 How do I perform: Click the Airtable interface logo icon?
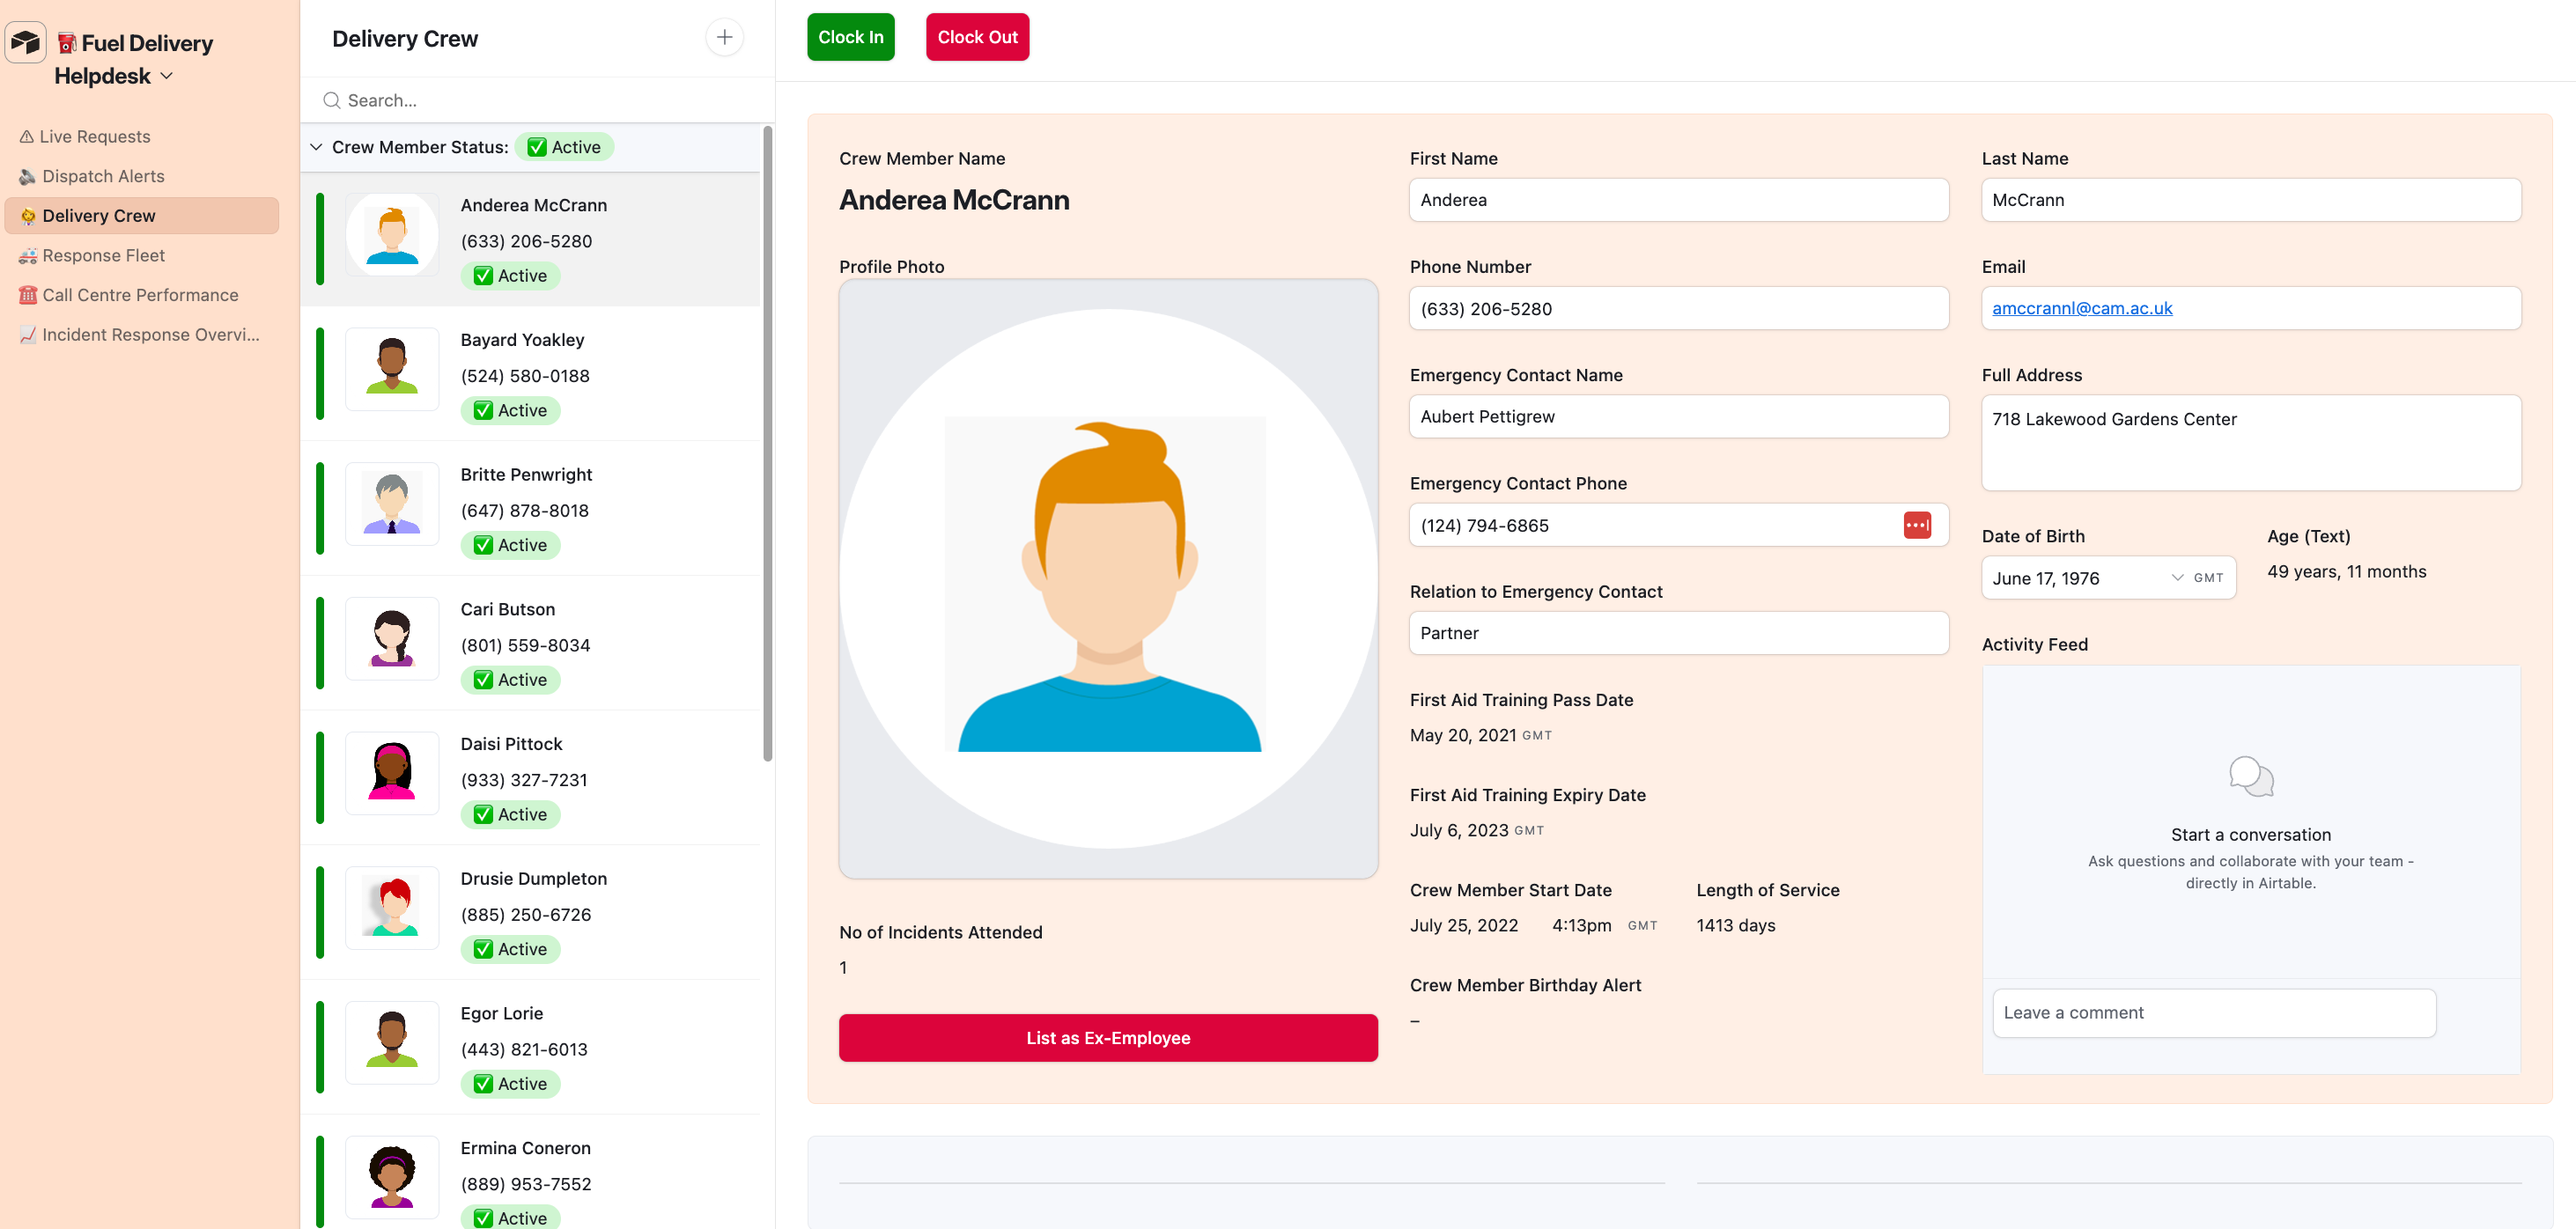point(26,42)
